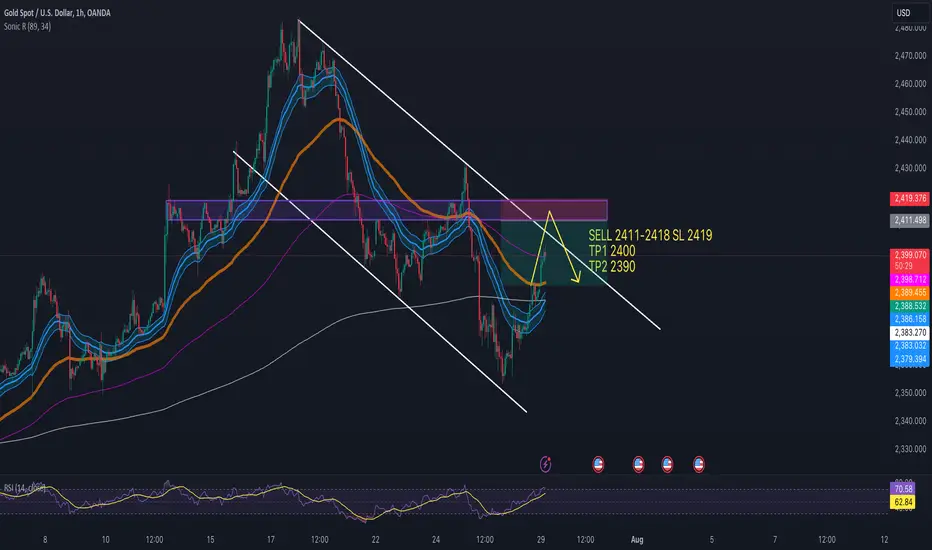932x550 pixels.
Task: Click the 2,450.000 price scale value
Action: click(x=910, y=111)
